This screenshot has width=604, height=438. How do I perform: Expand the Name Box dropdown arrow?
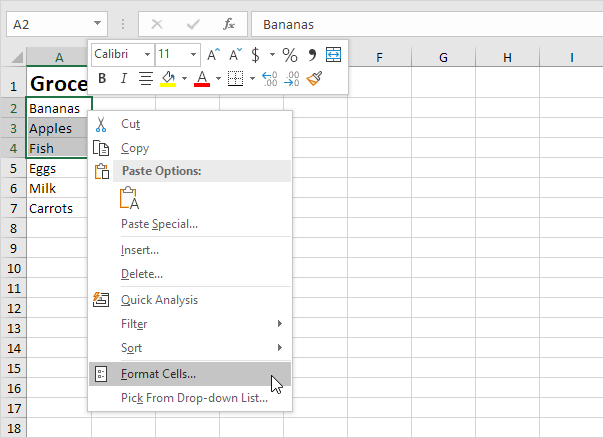97,22
